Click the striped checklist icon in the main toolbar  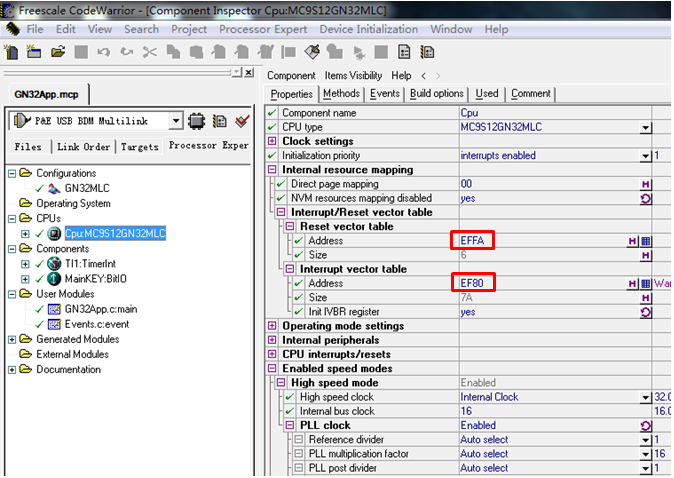click(x=427, y=52)
